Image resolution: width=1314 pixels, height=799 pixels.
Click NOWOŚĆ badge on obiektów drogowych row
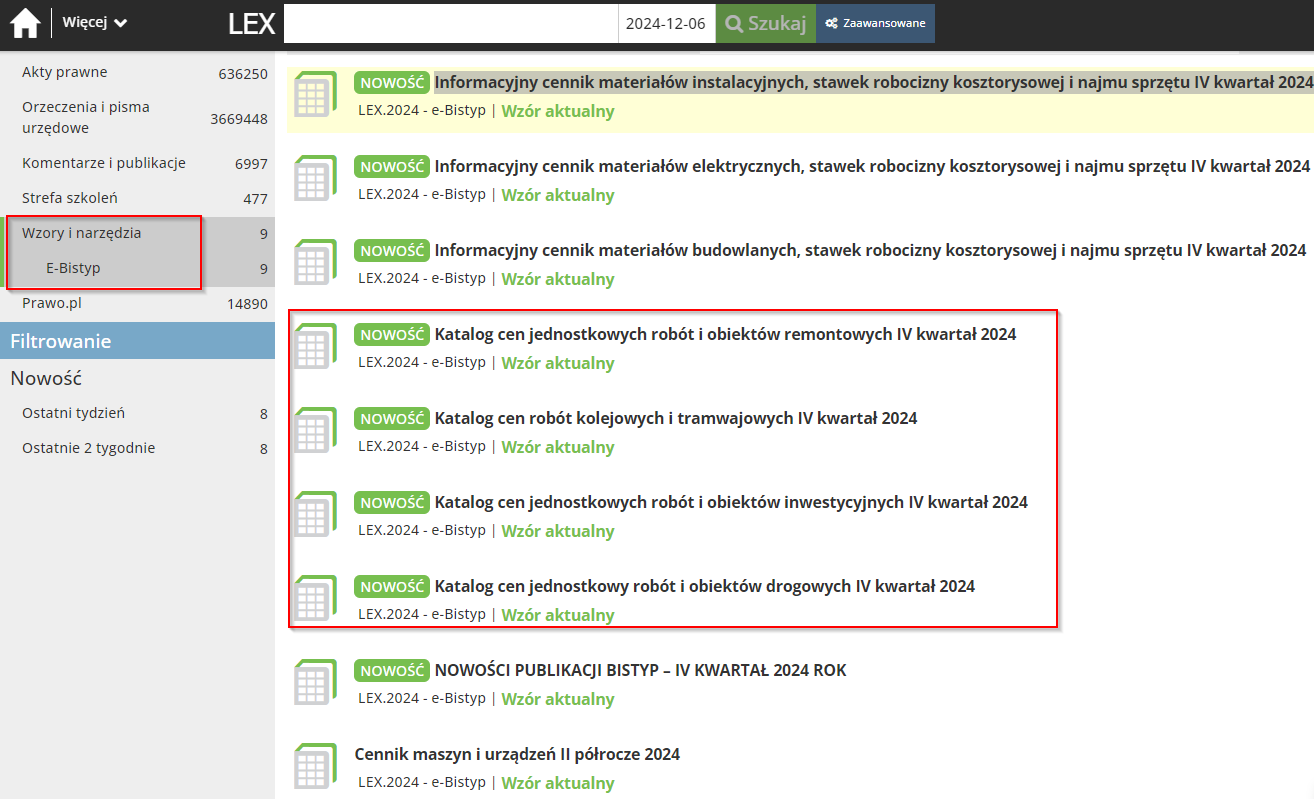[x=392, y=586]
